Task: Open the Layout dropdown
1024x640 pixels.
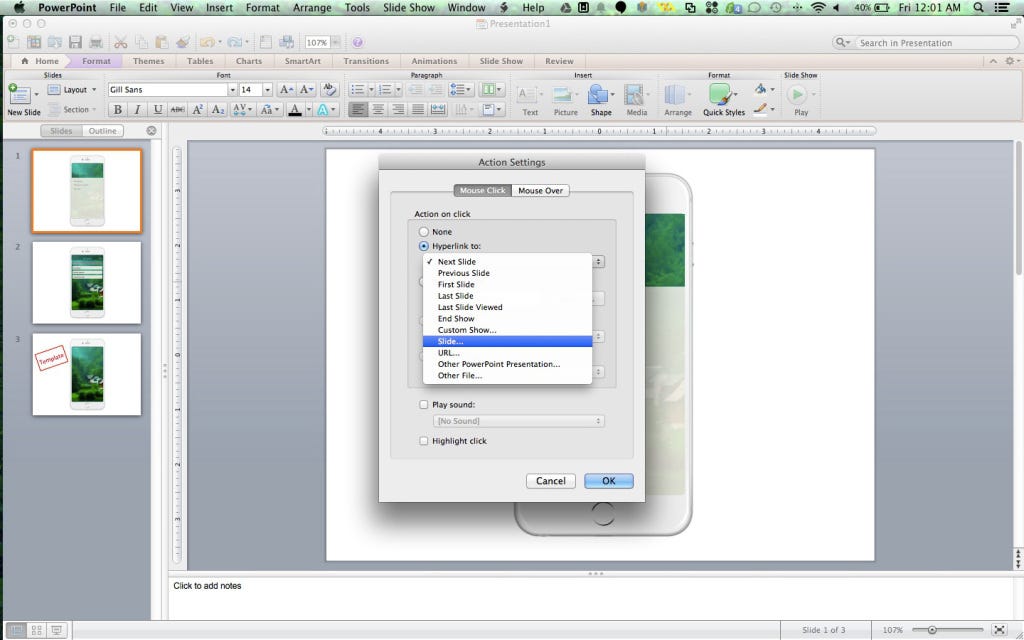Action: click(x=72, y=89)
